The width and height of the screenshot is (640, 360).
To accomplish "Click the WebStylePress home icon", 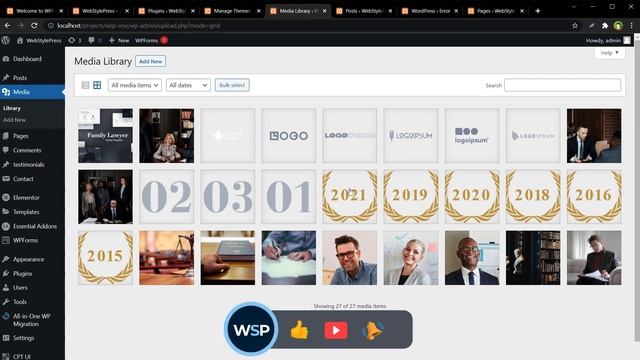I will (20, 40).
